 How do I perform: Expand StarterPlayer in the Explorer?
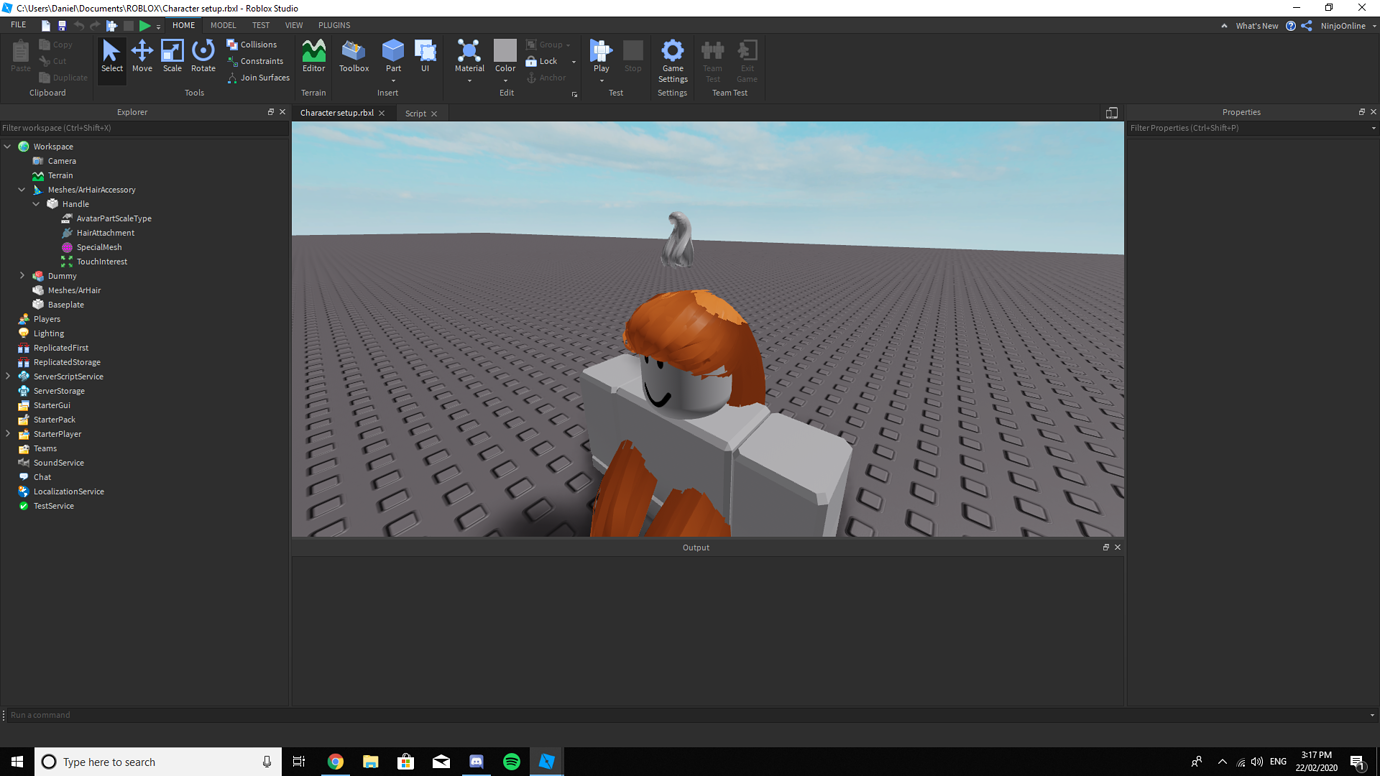[8, 434]
